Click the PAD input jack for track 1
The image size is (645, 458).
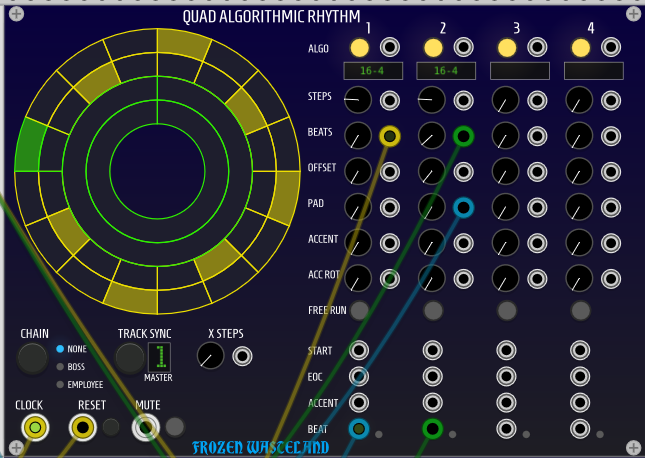pyautogui.click(x=390, y=208)
